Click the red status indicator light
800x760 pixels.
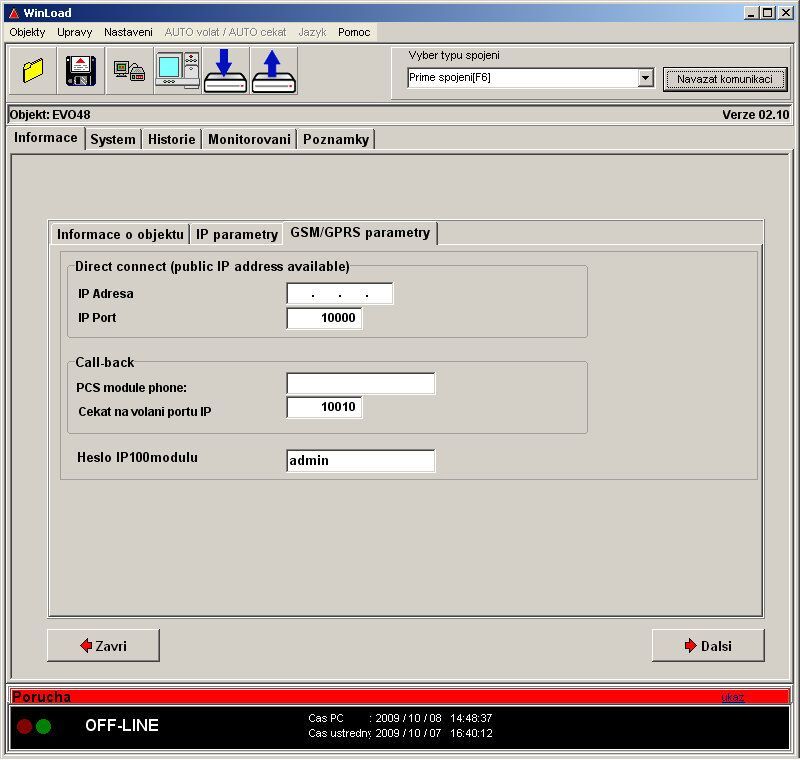25,726
